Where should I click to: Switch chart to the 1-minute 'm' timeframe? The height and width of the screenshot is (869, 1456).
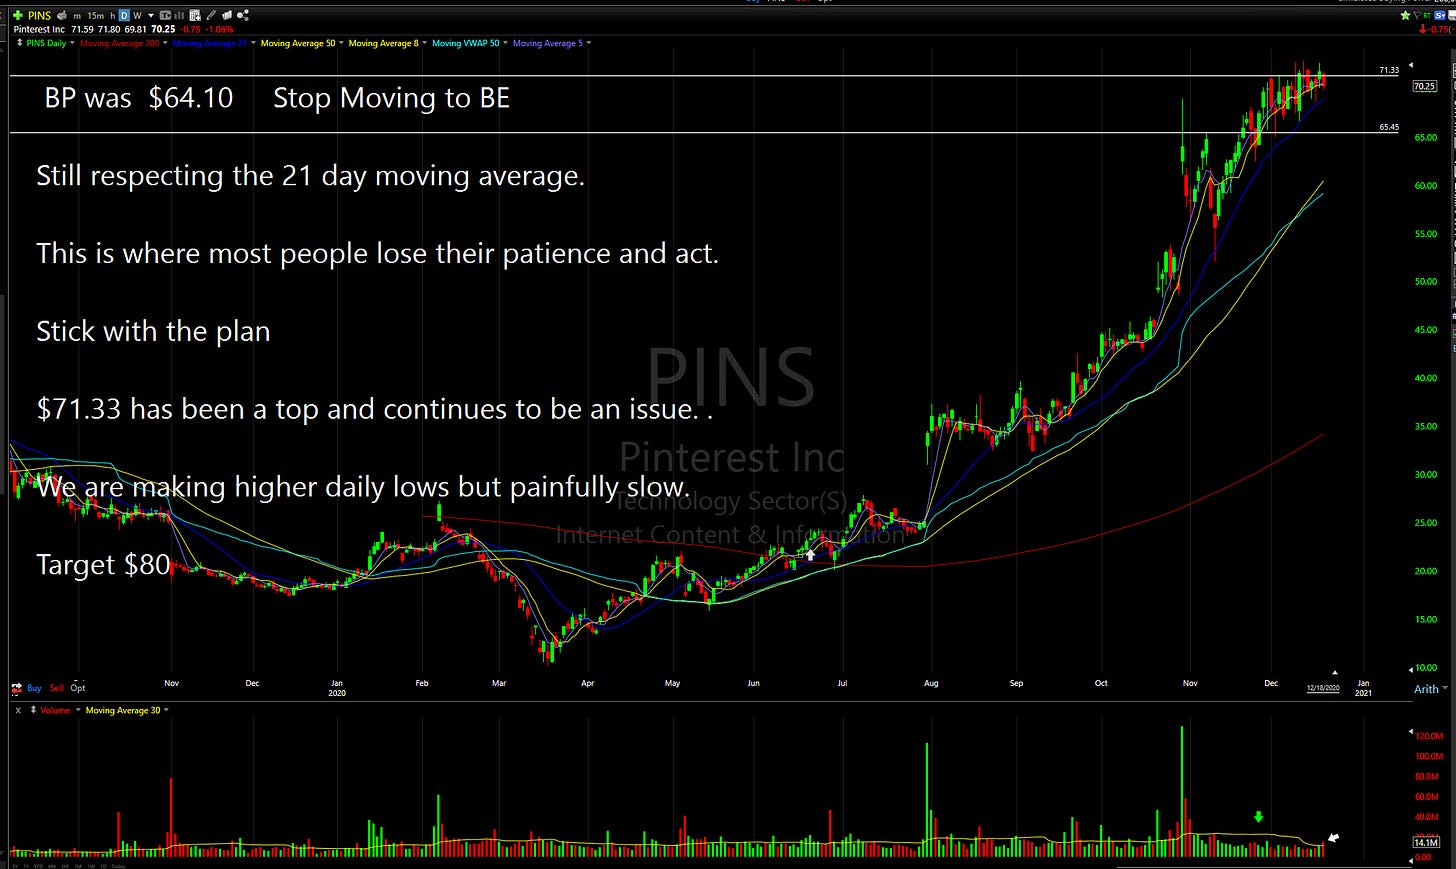point(77,16)
